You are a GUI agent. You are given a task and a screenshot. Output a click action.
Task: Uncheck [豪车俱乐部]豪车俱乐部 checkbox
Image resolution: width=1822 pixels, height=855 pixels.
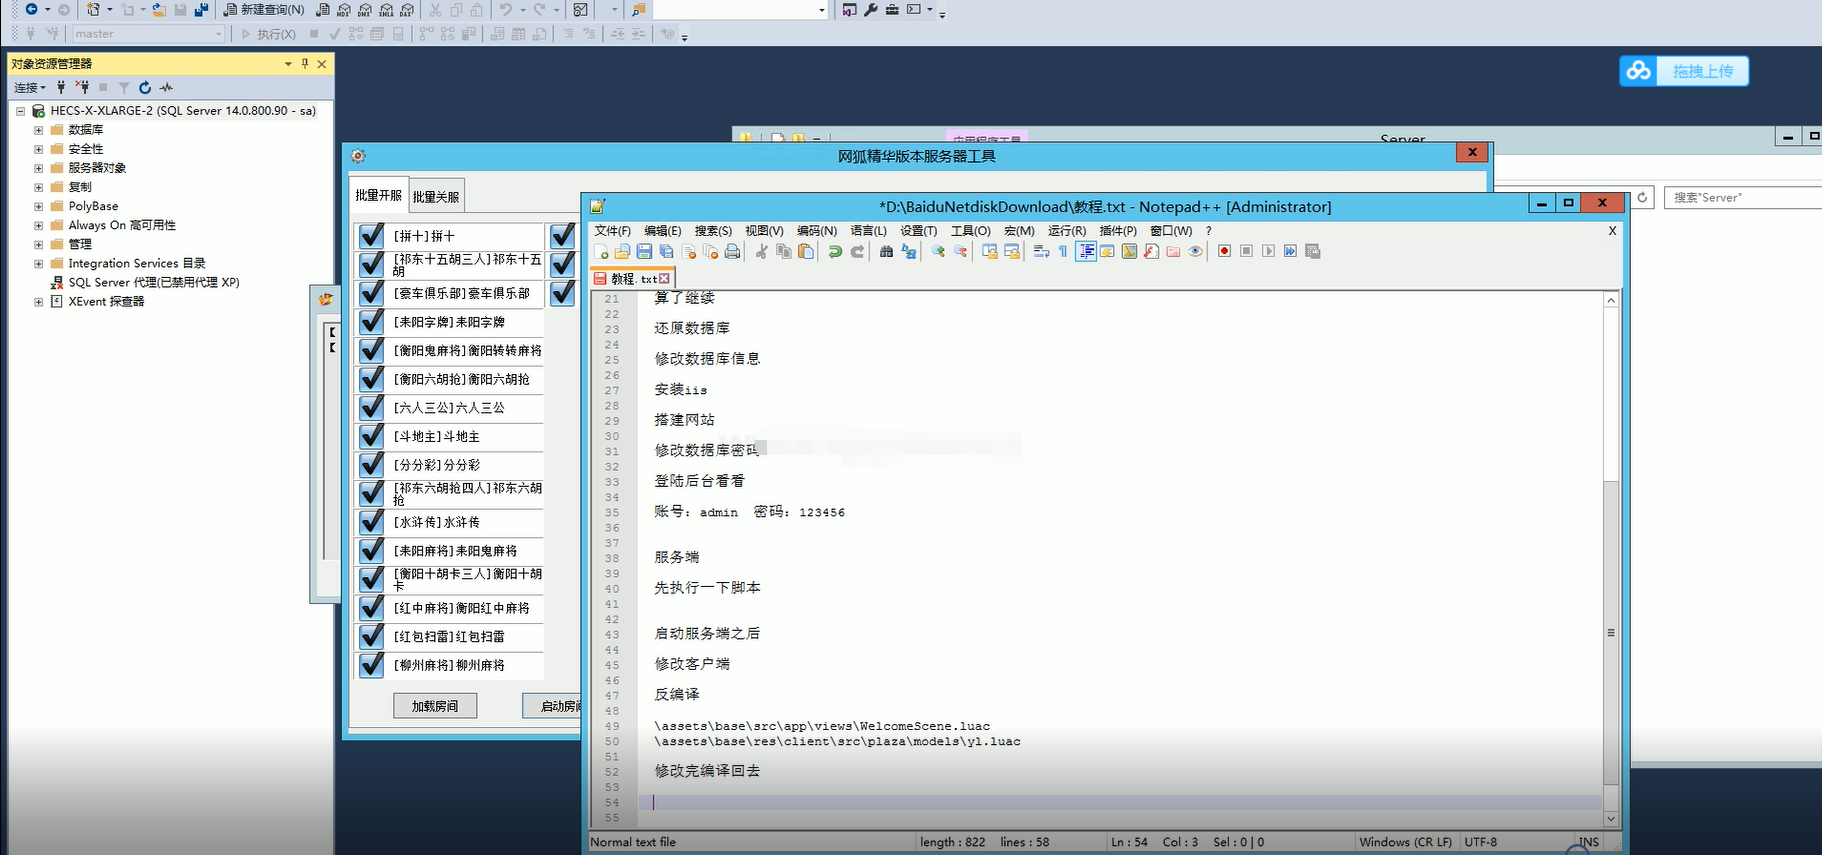tap(371, 293)
